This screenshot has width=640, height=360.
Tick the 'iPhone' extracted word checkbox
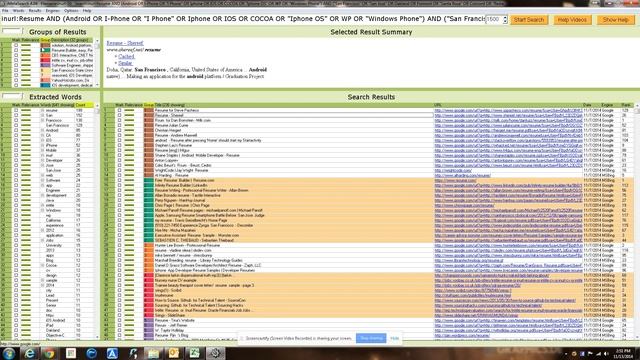tap(16, 145)
